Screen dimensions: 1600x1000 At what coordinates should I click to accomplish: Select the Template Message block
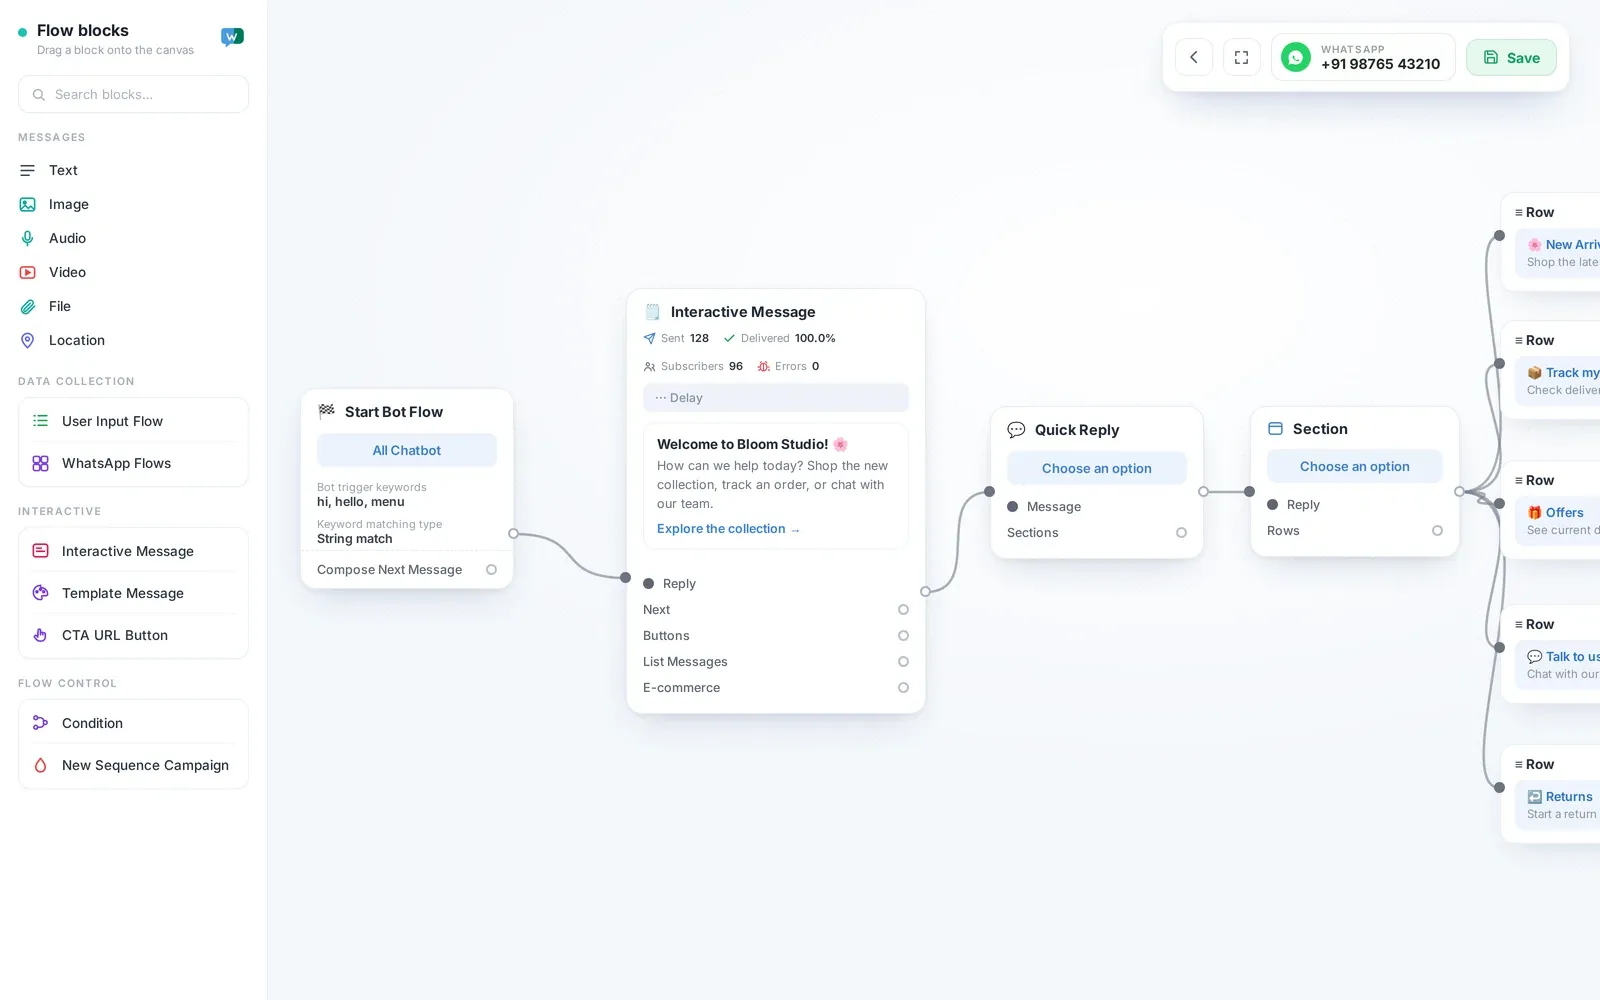point(133,593)
